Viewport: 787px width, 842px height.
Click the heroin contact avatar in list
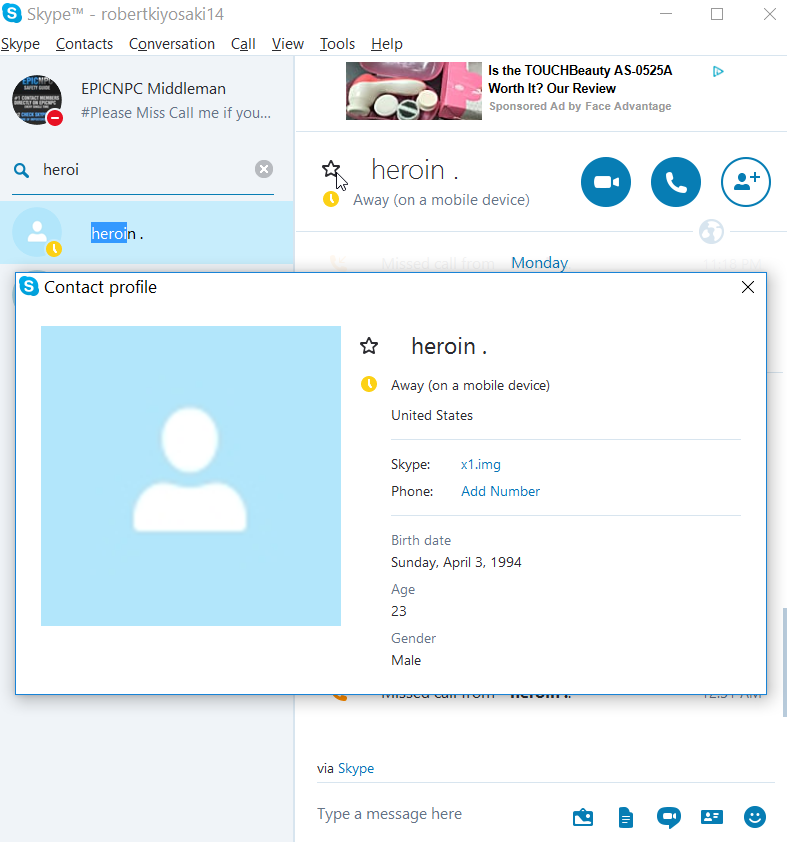point(37,232)
